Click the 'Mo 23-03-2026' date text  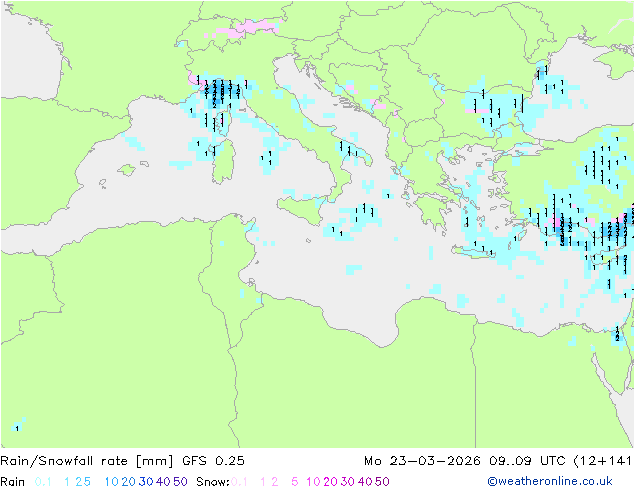[x=422, y=461]
